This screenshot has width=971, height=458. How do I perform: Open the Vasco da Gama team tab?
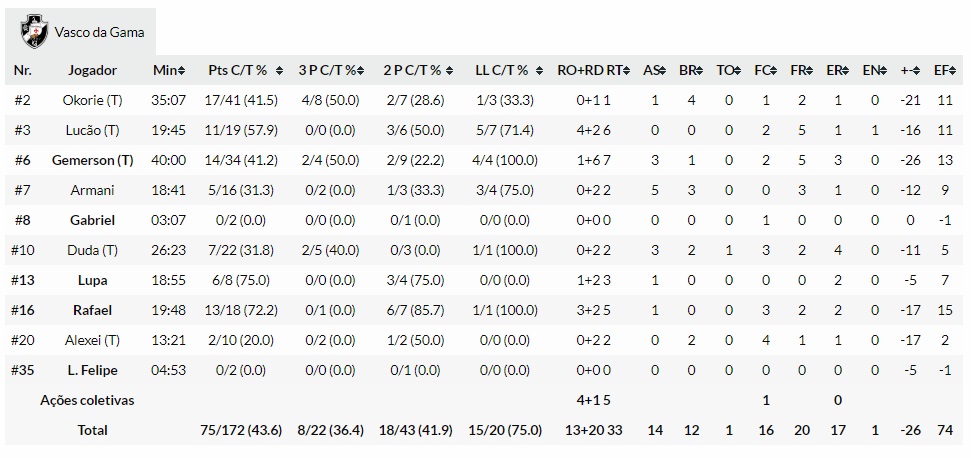[x=98, y=31]
